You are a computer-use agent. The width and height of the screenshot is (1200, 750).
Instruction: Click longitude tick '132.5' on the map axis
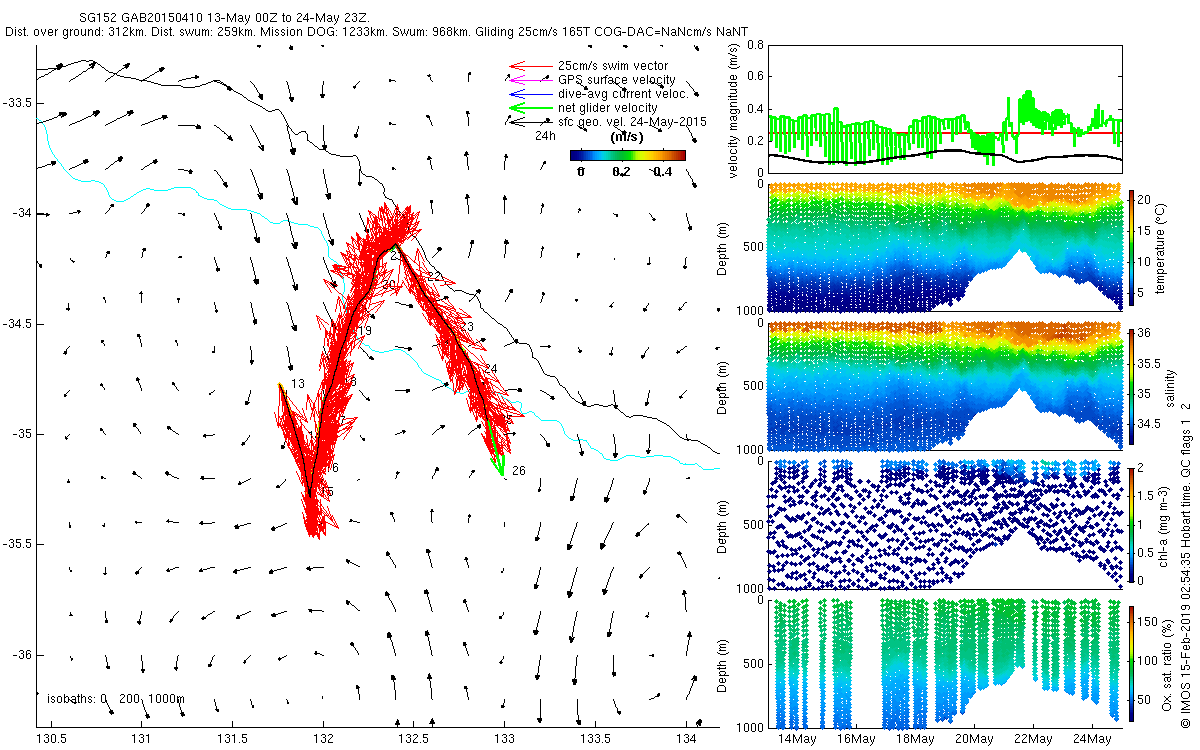point(414,738)
